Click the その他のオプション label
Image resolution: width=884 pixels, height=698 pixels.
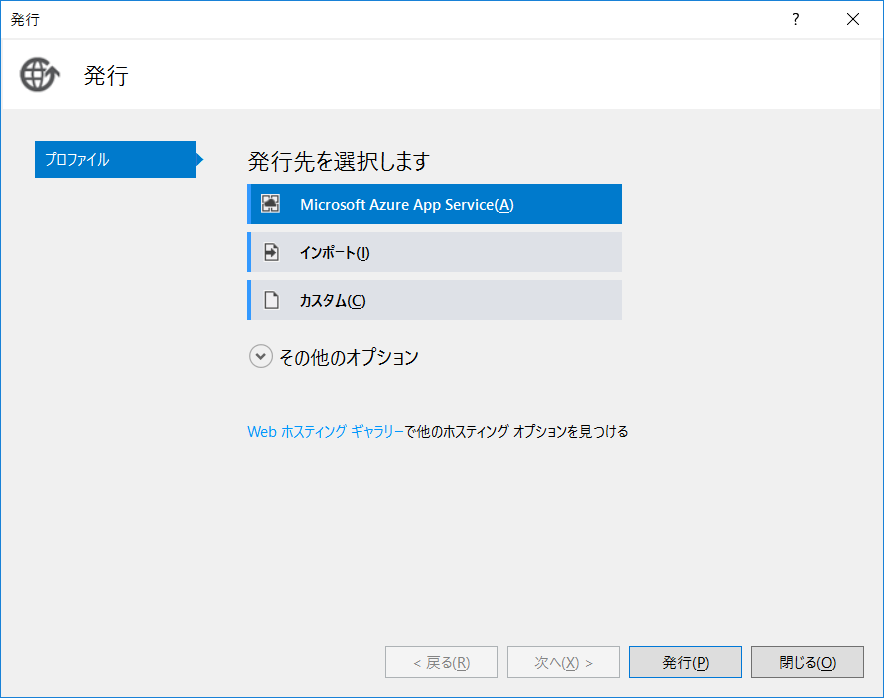348,357
